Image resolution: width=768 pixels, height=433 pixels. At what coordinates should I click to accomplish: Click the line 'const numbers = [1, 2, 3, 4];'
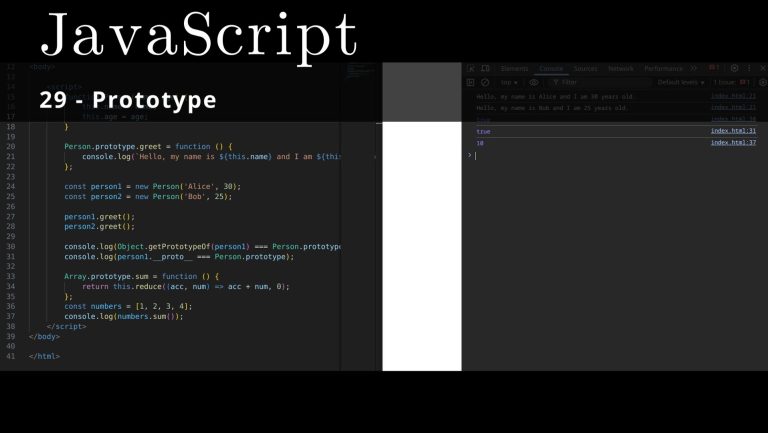128,306
